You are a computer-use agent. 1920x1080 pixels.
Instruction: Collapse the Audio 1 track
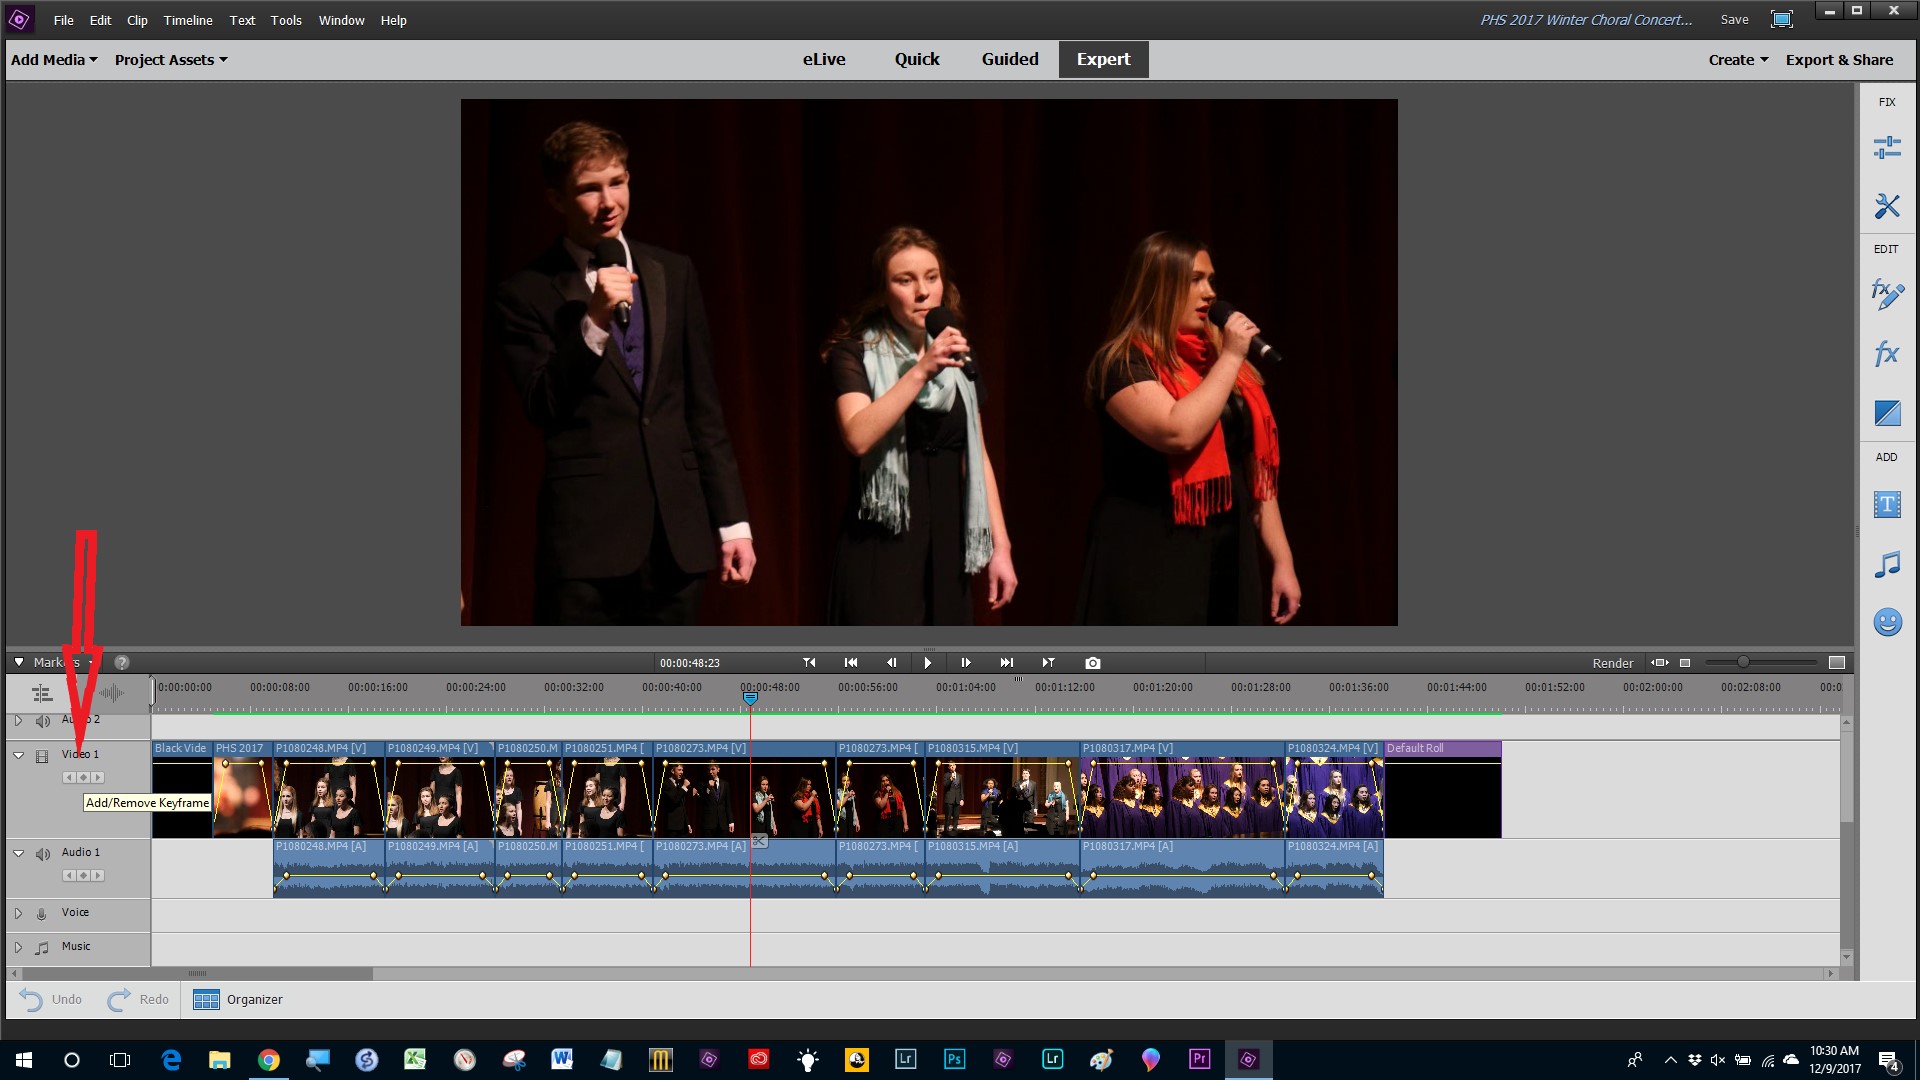click(18, 854)
